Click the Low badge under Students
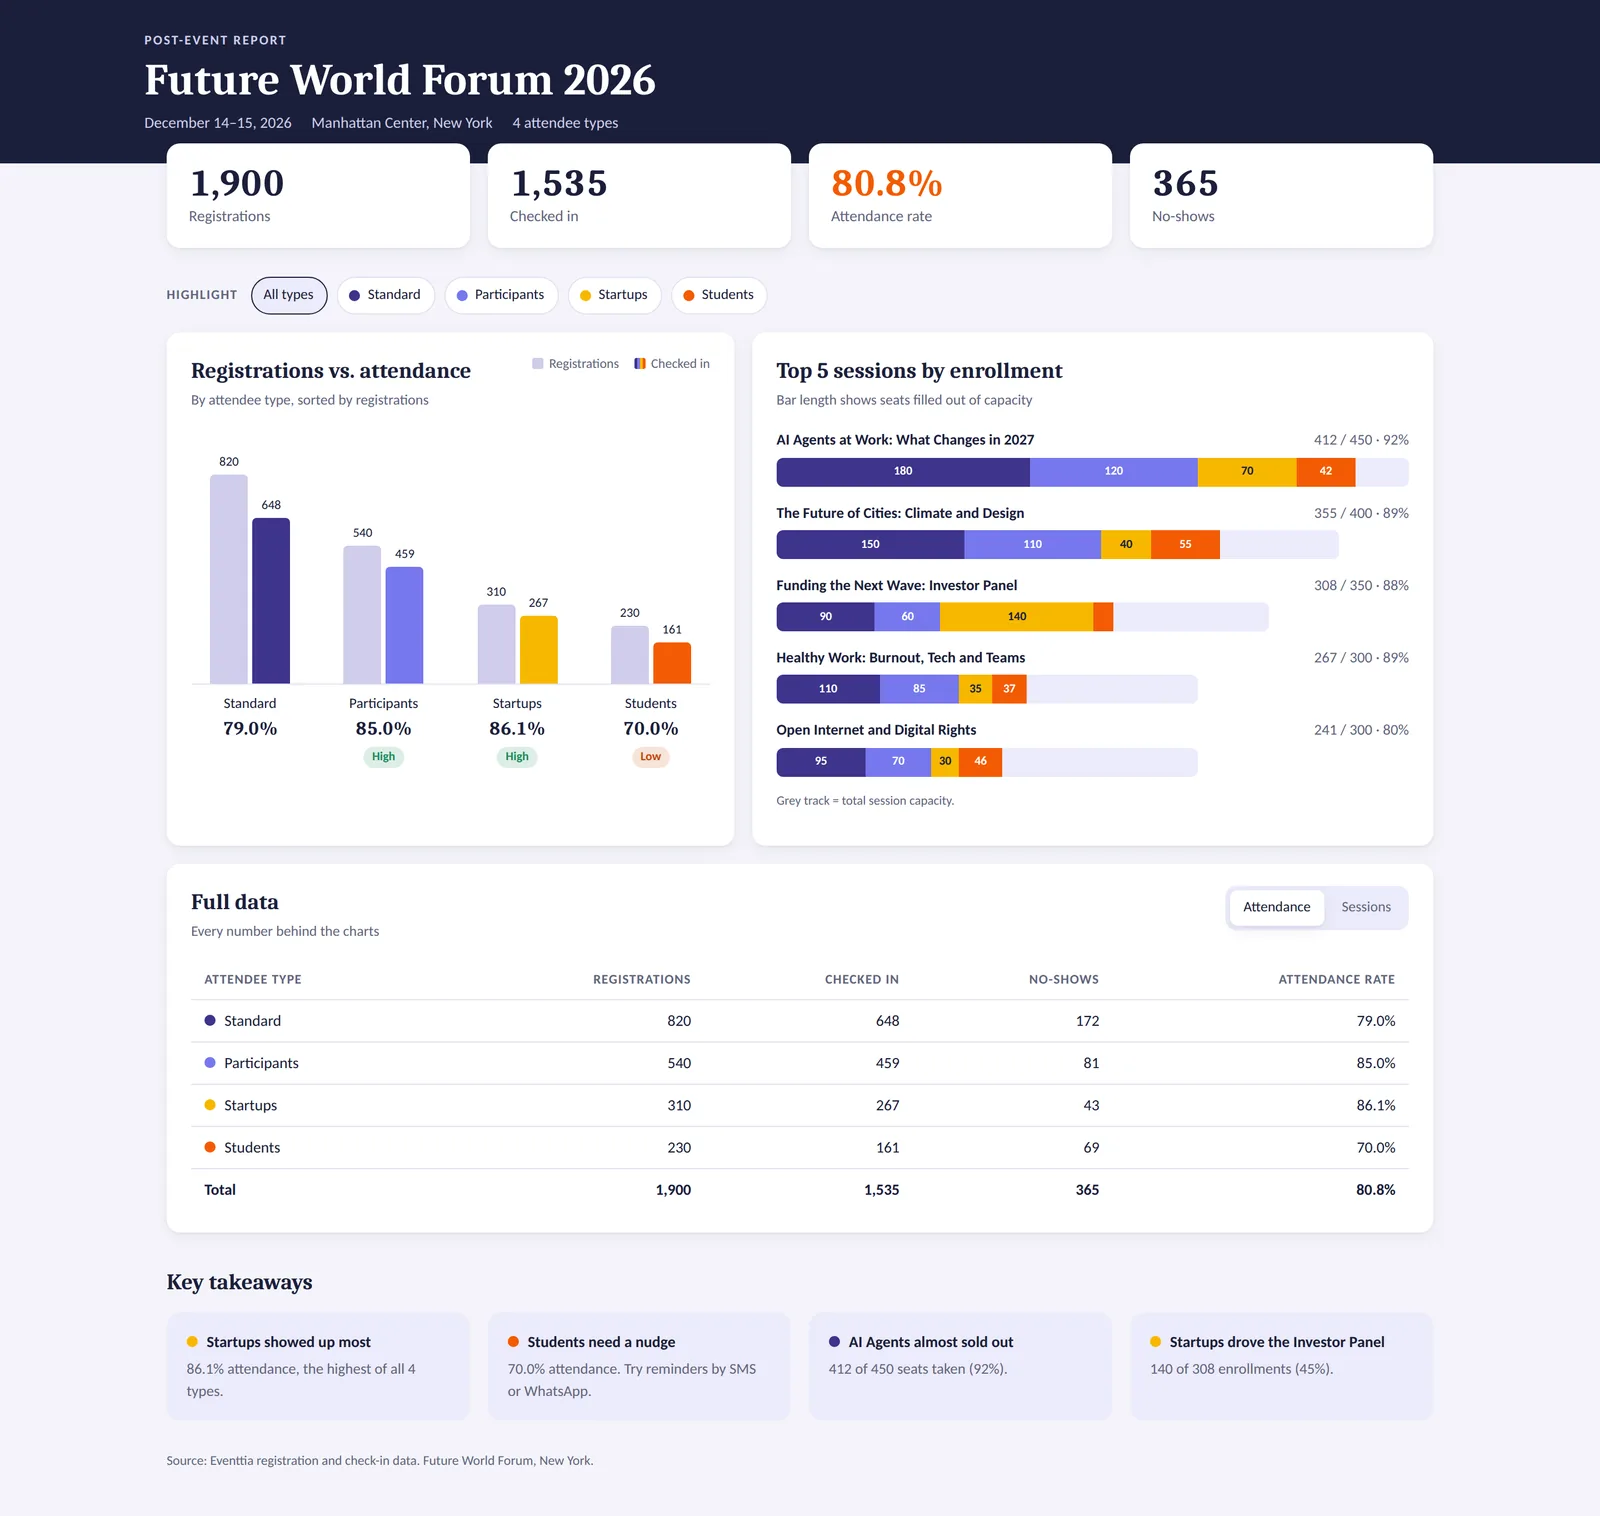The image size is (1600, 1516). tap(651, 757)
